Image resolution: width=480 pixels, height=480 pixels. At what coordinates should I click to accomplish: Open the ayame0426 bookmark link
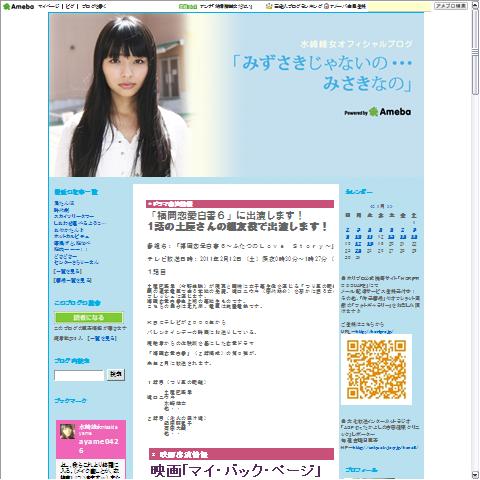[x=99, y=446]
